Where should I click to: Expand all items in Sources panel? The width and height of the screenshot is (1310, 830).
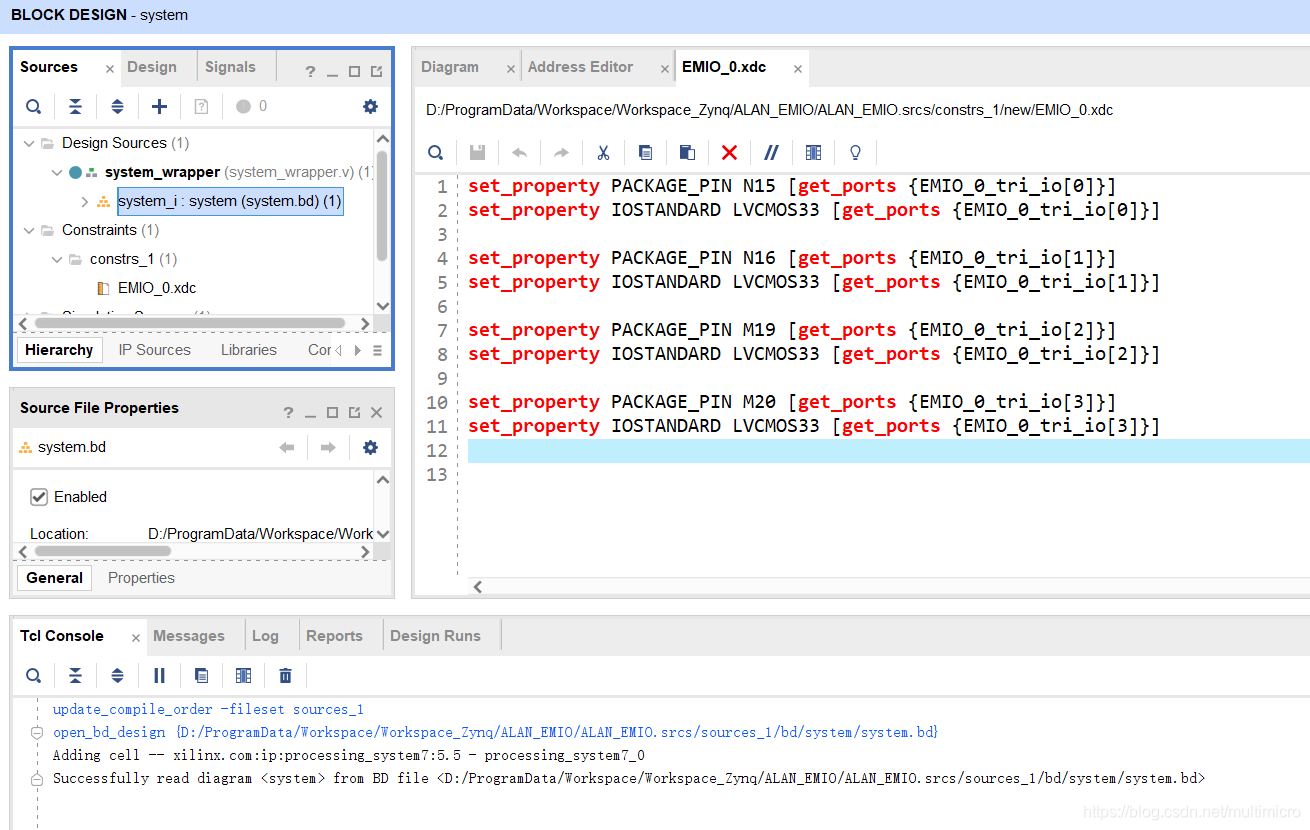point(117,107)
